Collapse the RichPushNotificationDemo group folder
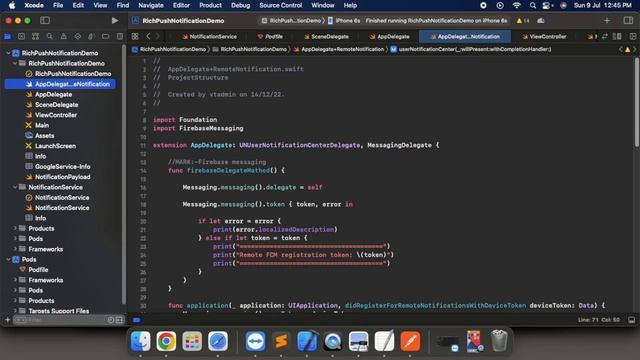 [x=15, y=63]
